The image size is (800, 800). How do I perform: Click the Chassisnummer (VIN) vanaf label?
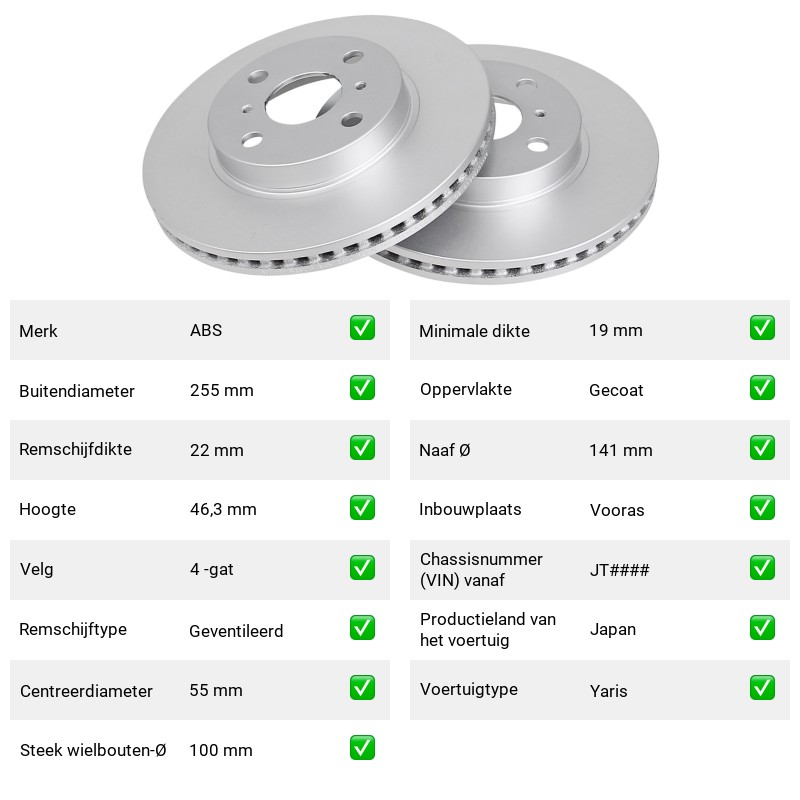pyautogui.click(x=481, y=569)
